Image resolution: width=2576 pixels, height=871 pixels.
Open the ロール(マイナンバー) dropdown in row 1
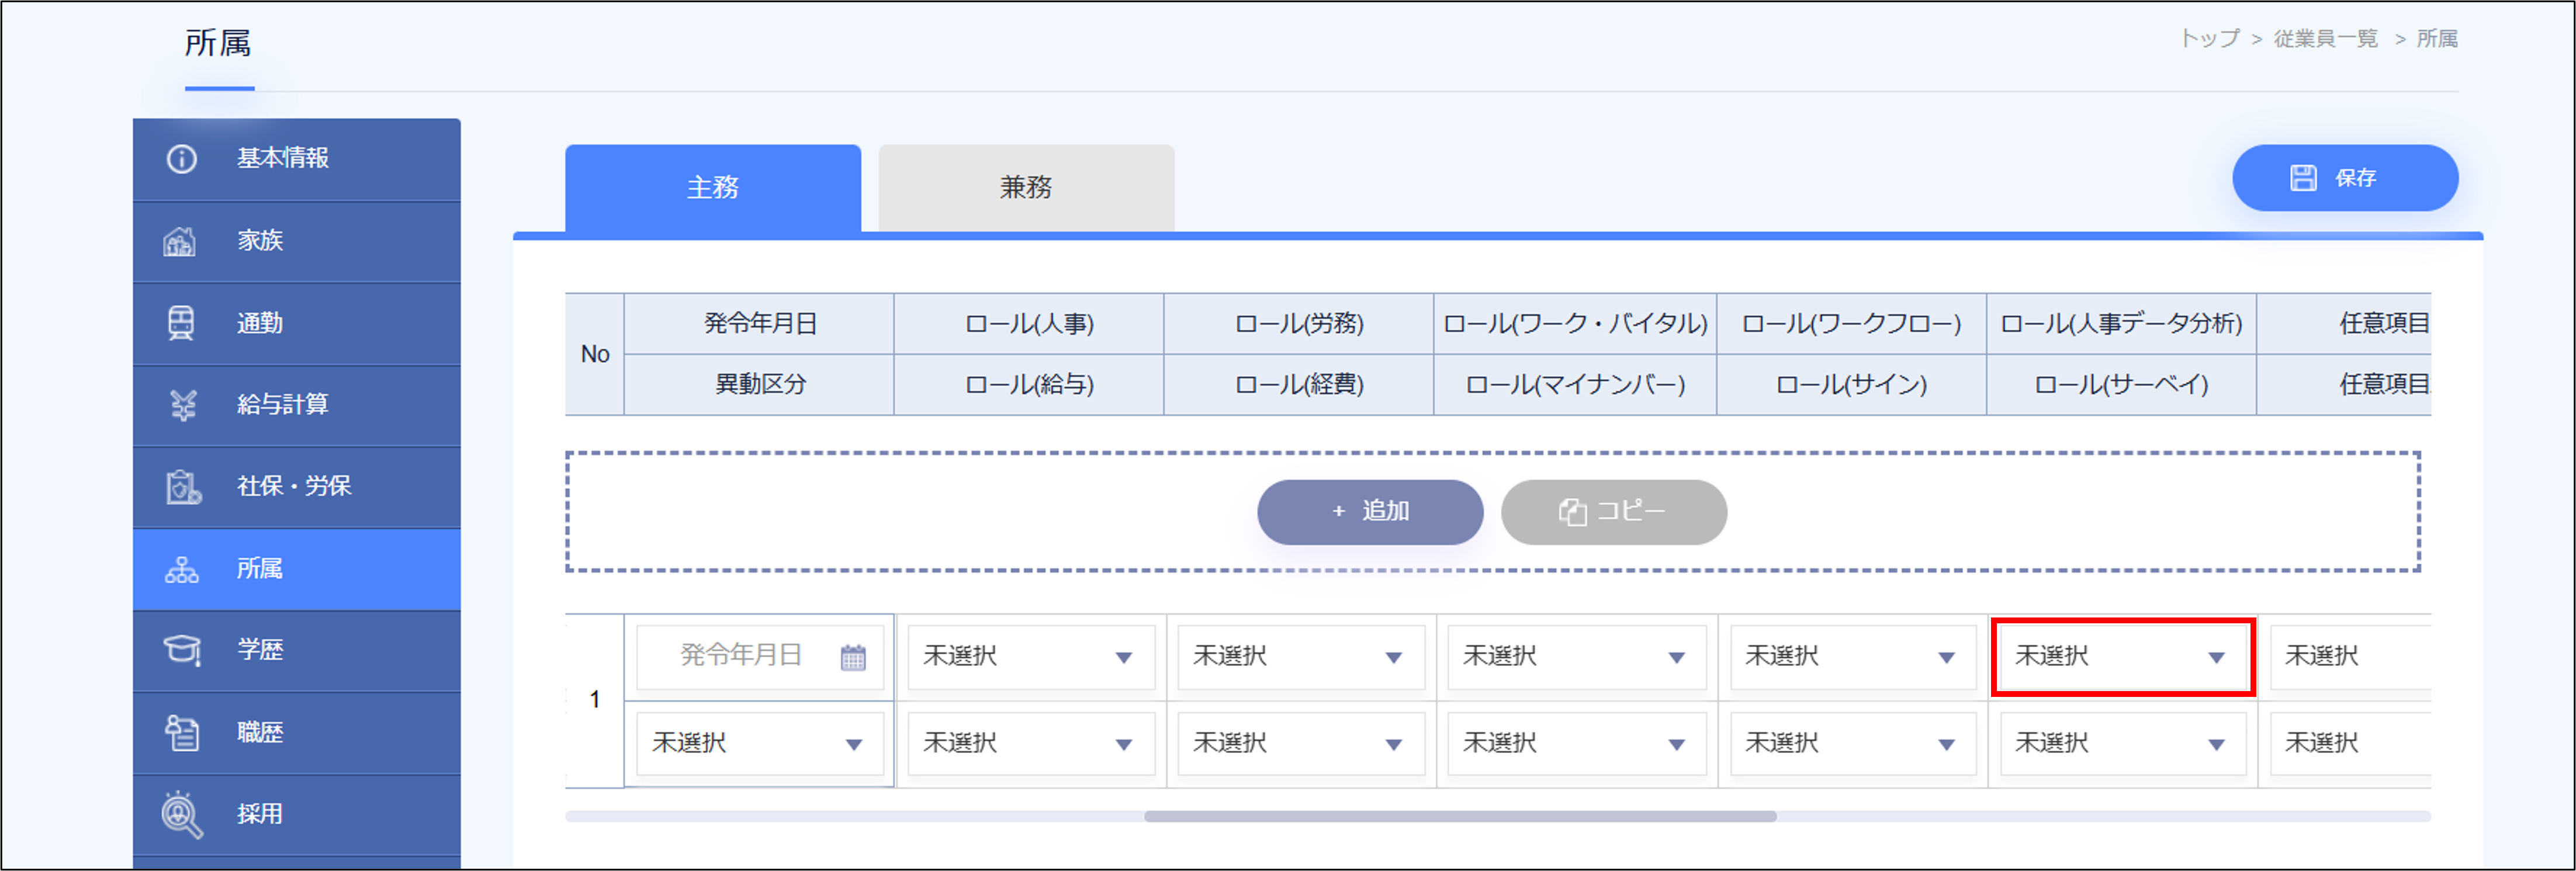pos(1577,744)
